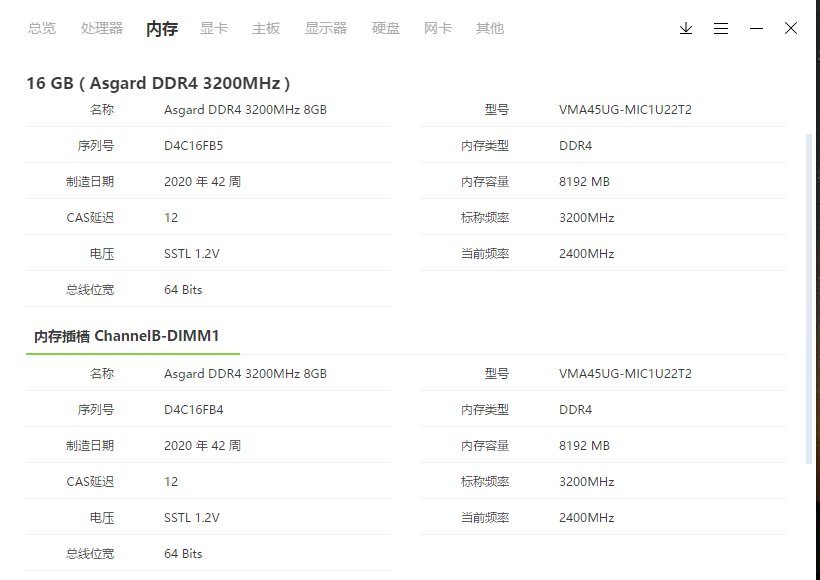Image resolution: width=820 pixels, height=580 pixels.
Task: Click the heading 16 GB (Asgard DDR4 3200MHz)
Action: (158, 83)
